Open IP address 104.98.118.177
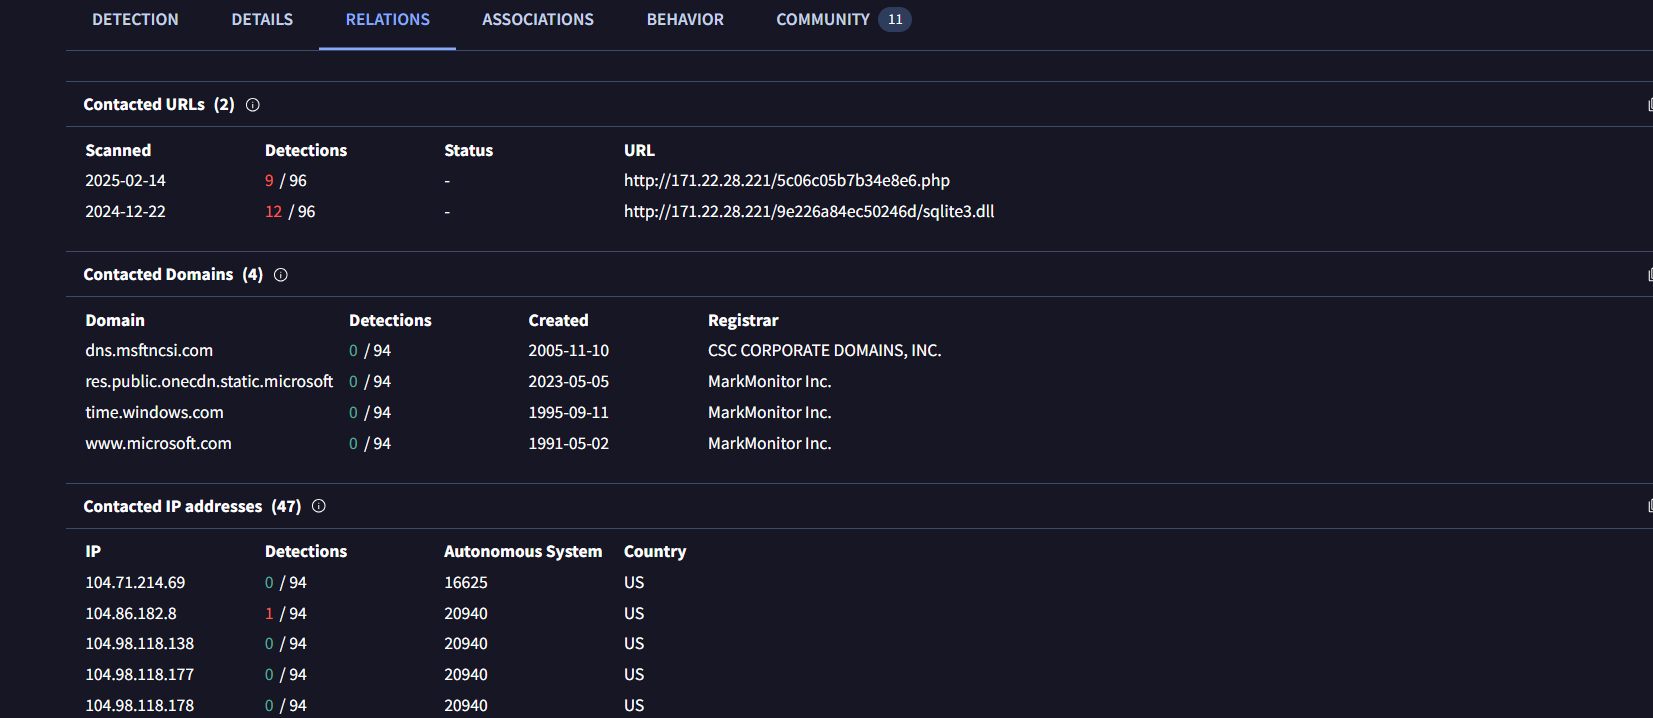 [140, 675]
